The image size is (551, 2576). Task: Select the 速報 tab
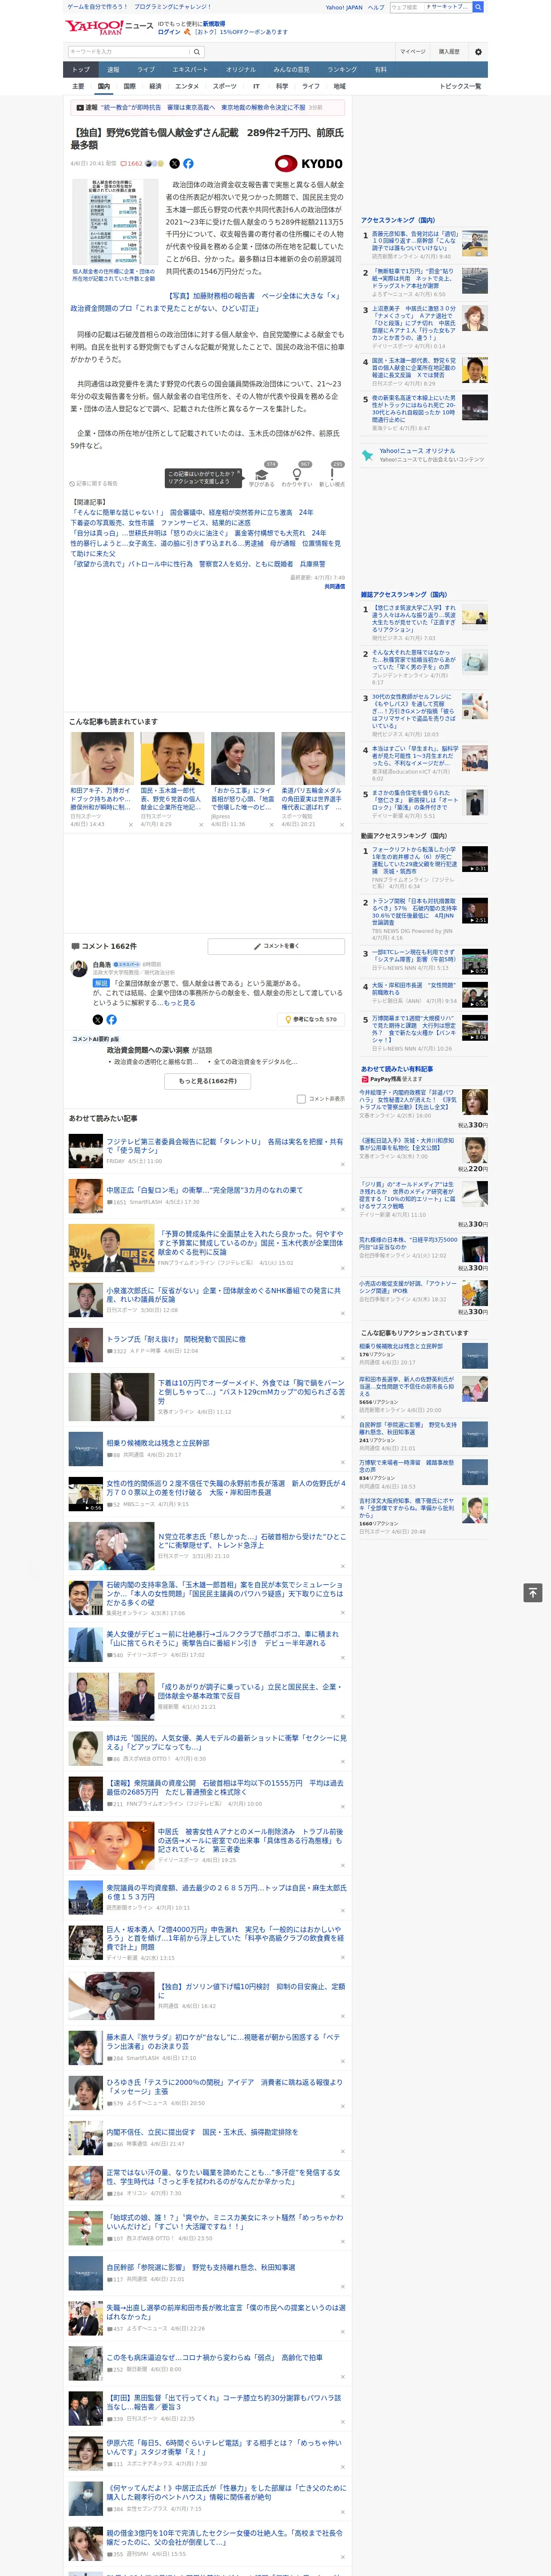113,70
